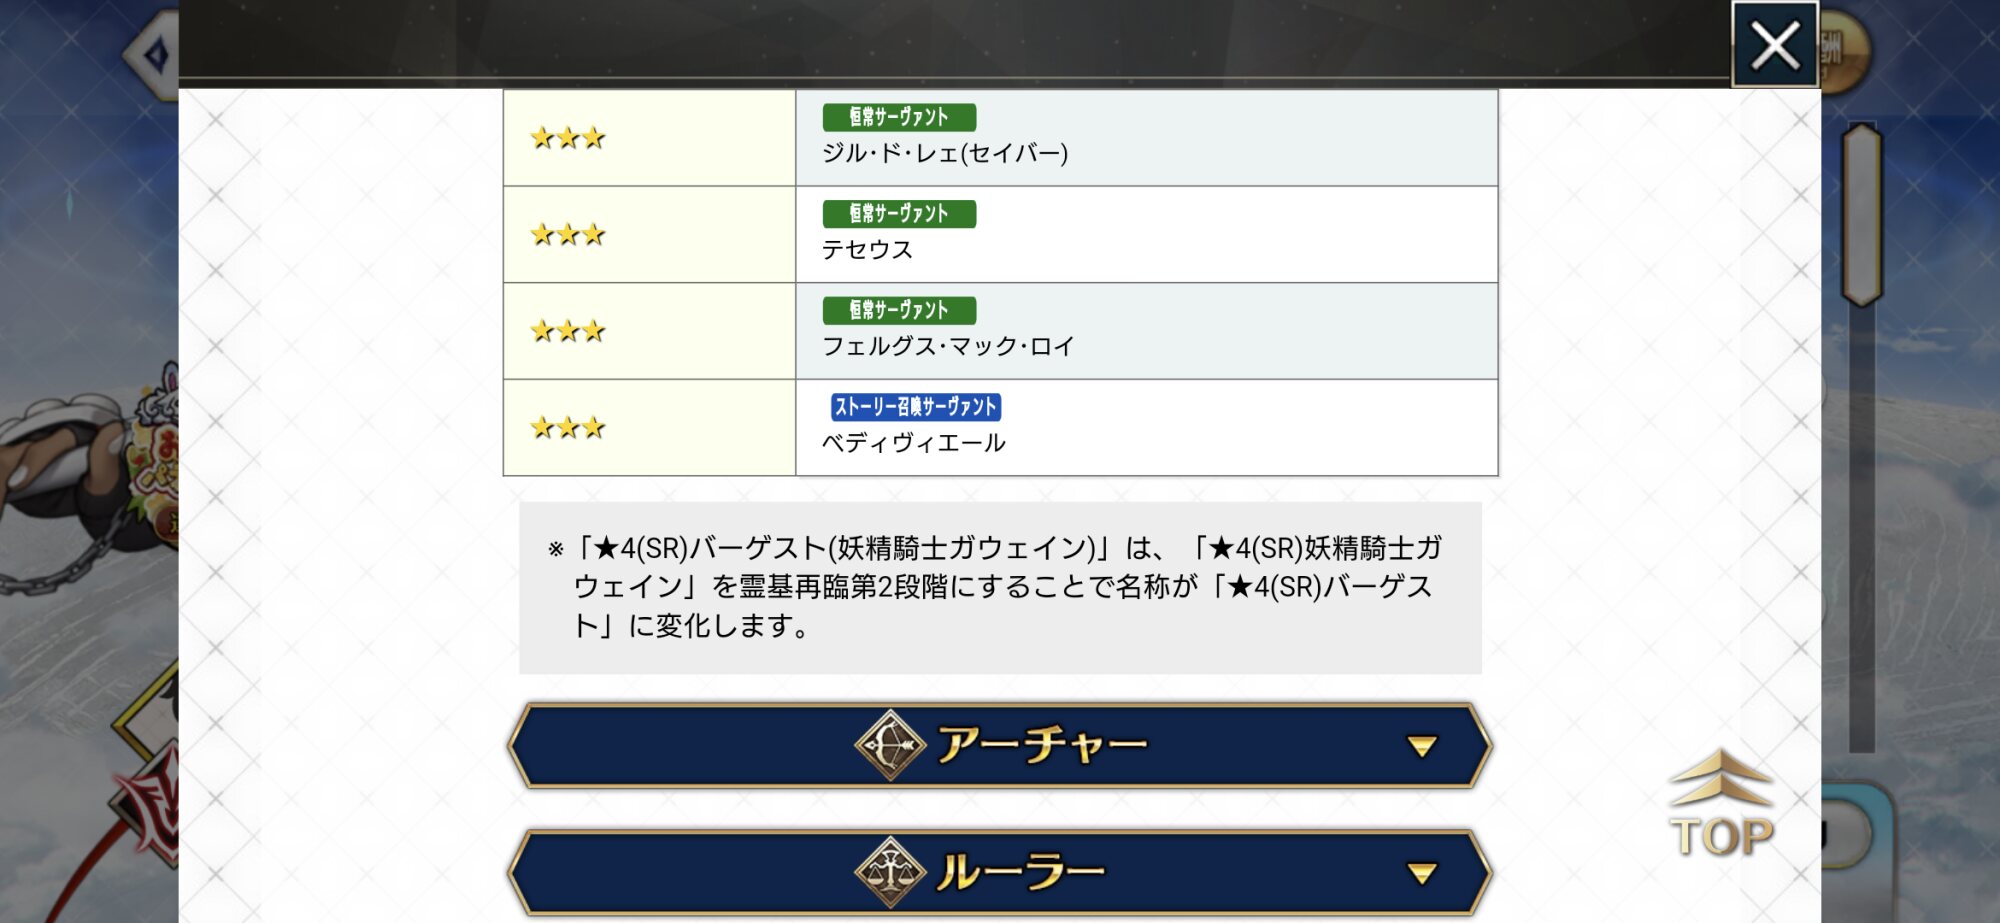Screen dimensions: 2000x923
Task: Tap the stars in the ジル・ド・レェ row
Action: click(x=568, y=138)
